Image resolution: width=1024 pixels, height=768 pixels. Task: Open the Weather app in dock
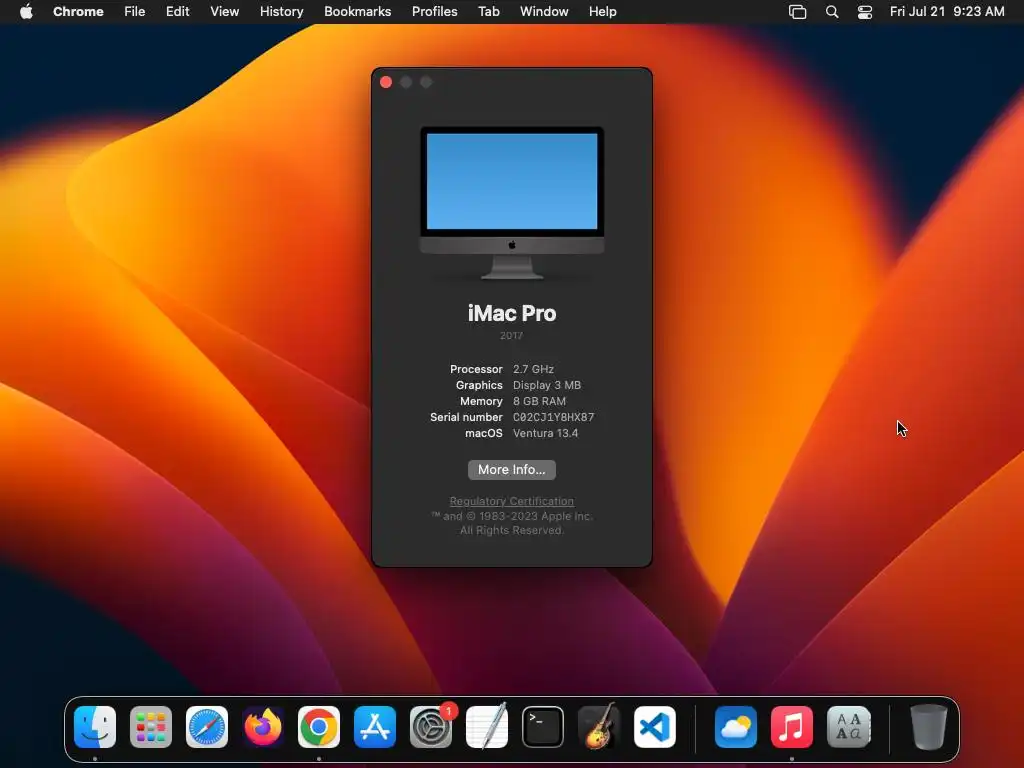click(736, 727)
